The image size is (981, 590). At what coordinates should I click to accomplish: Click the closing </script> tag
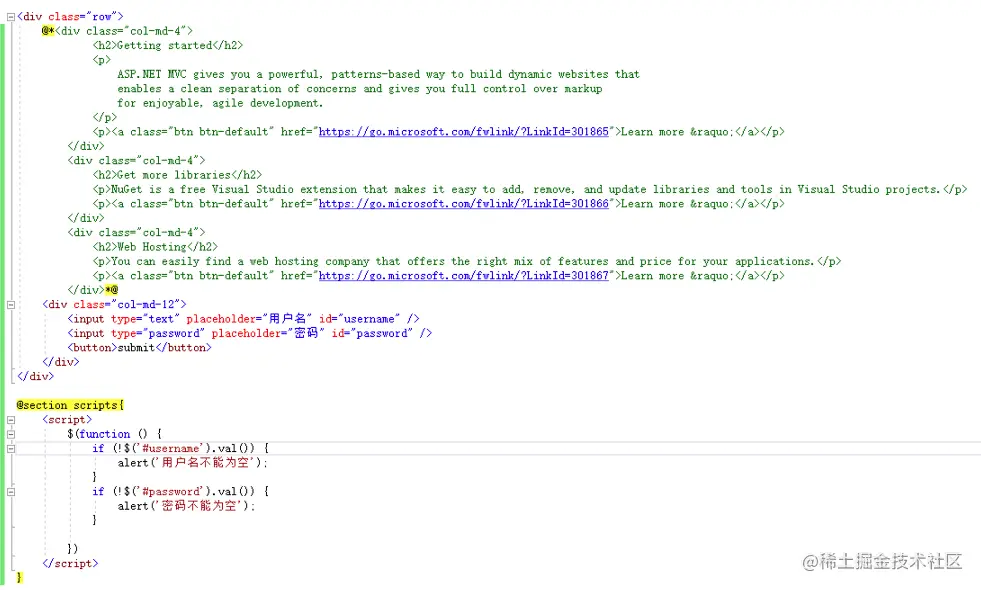[70, 564]
